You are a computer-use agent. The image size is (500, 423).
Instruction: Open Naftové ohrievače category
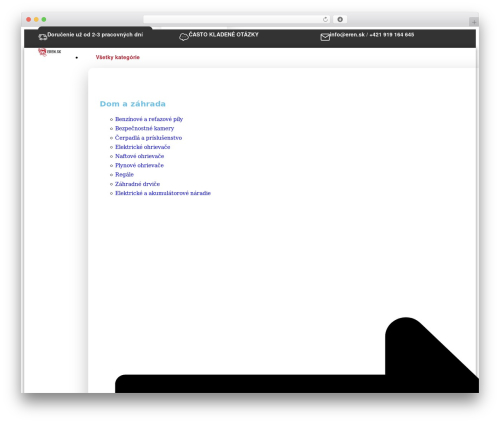point(140,156)
